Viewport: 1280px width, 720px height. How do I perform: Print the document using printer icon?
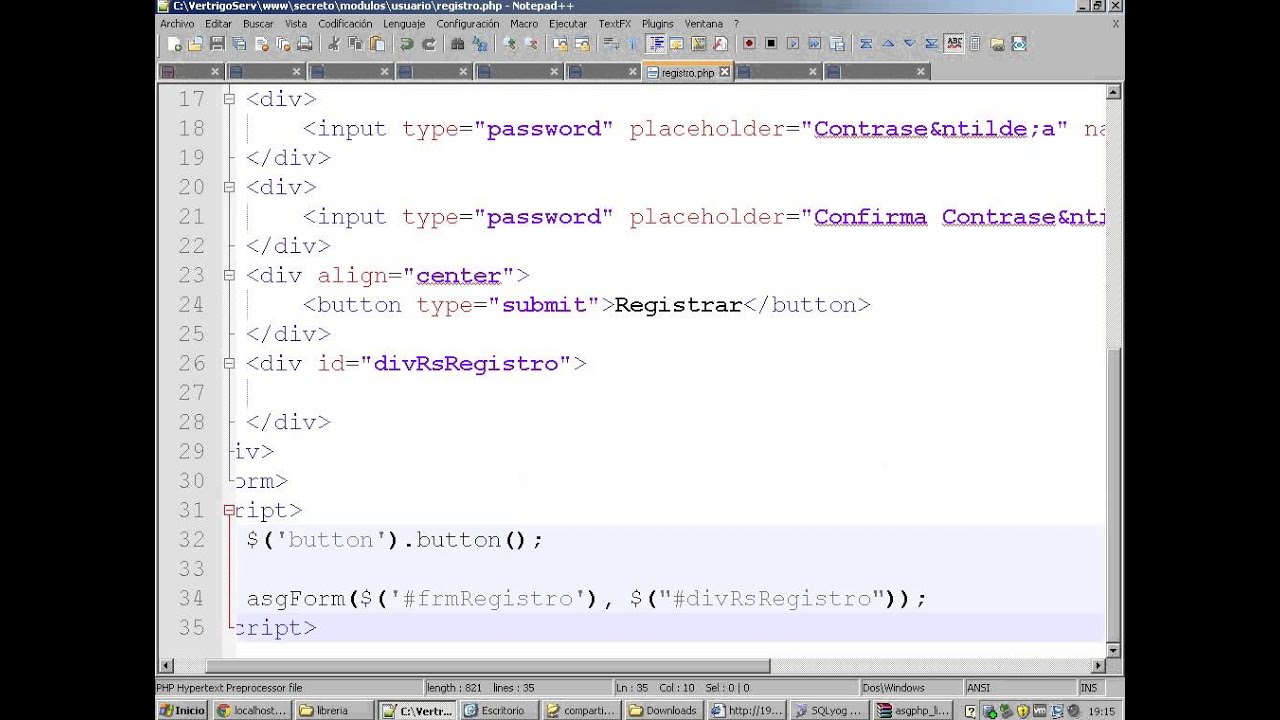click(x=305, y=44)
